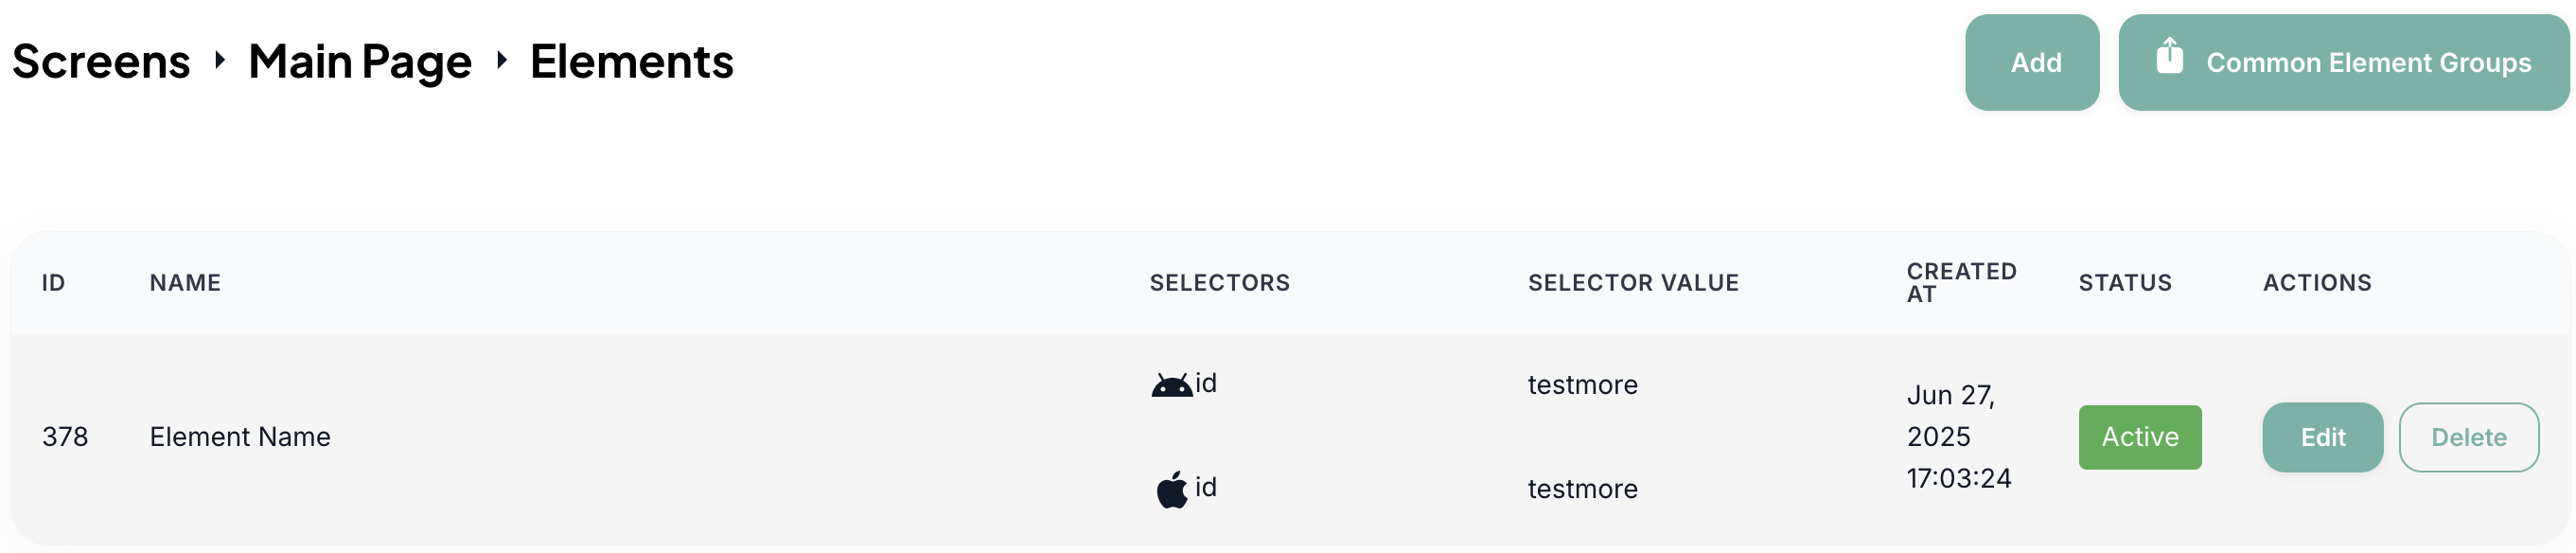Click the STATUS column header
This screenshot has width=2576, height=553.
[x=2125, y=283]
